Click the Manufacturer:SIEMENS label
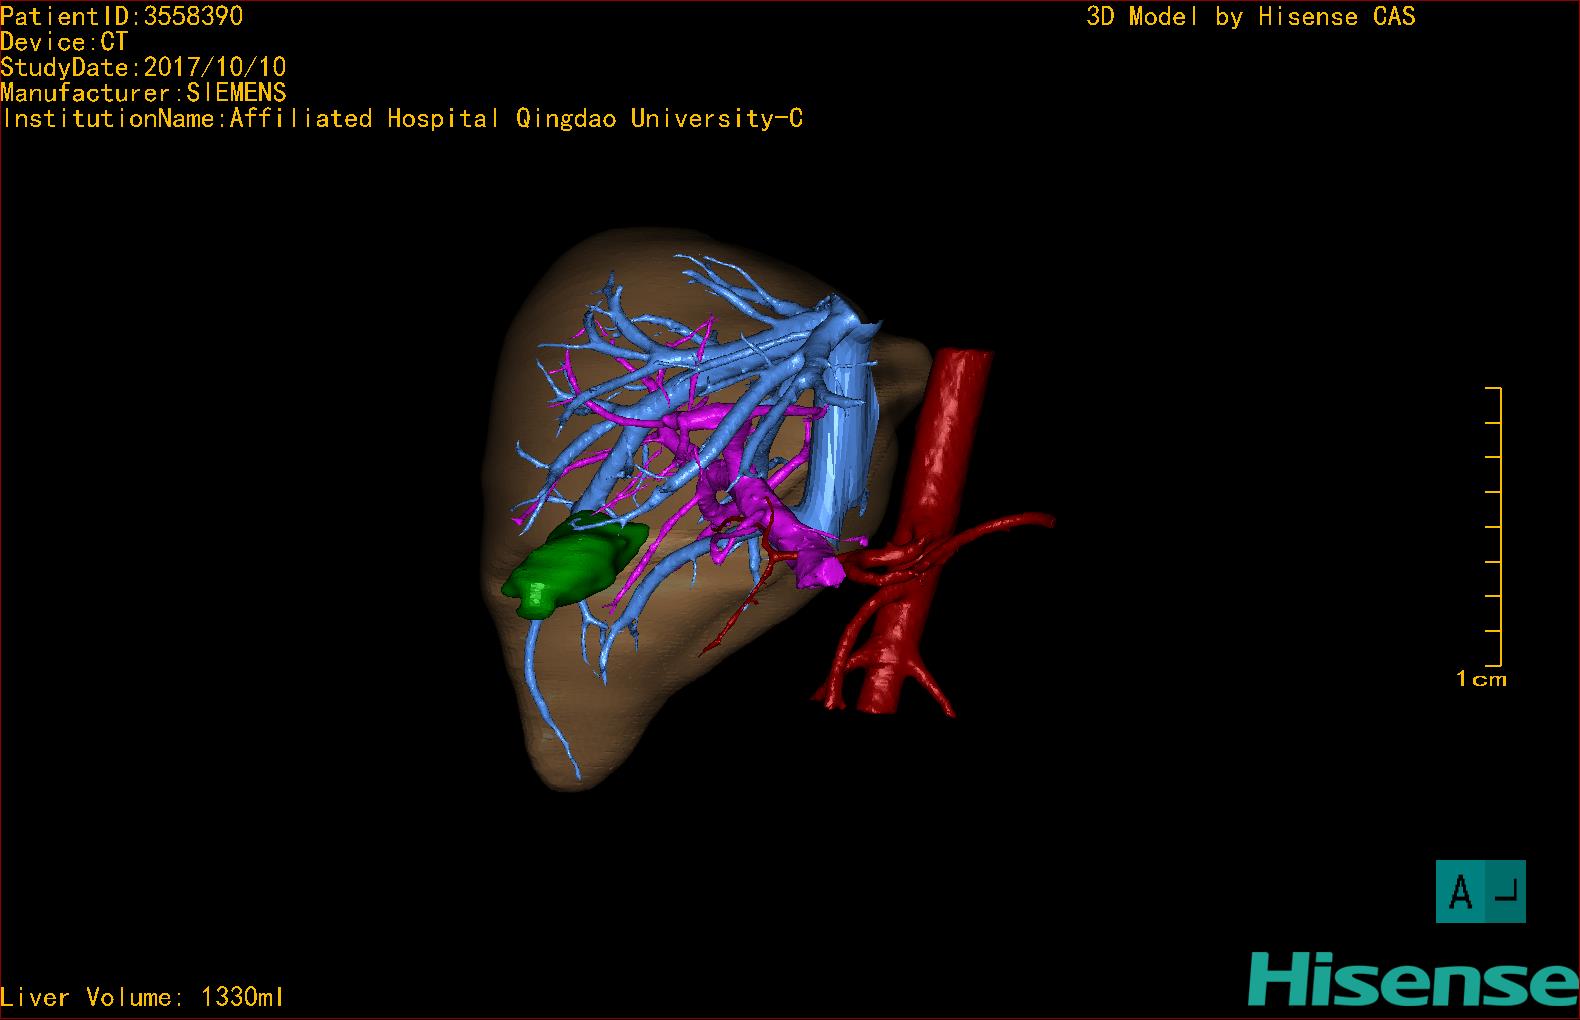The image size is (1580, 1020). pos(144,93)
